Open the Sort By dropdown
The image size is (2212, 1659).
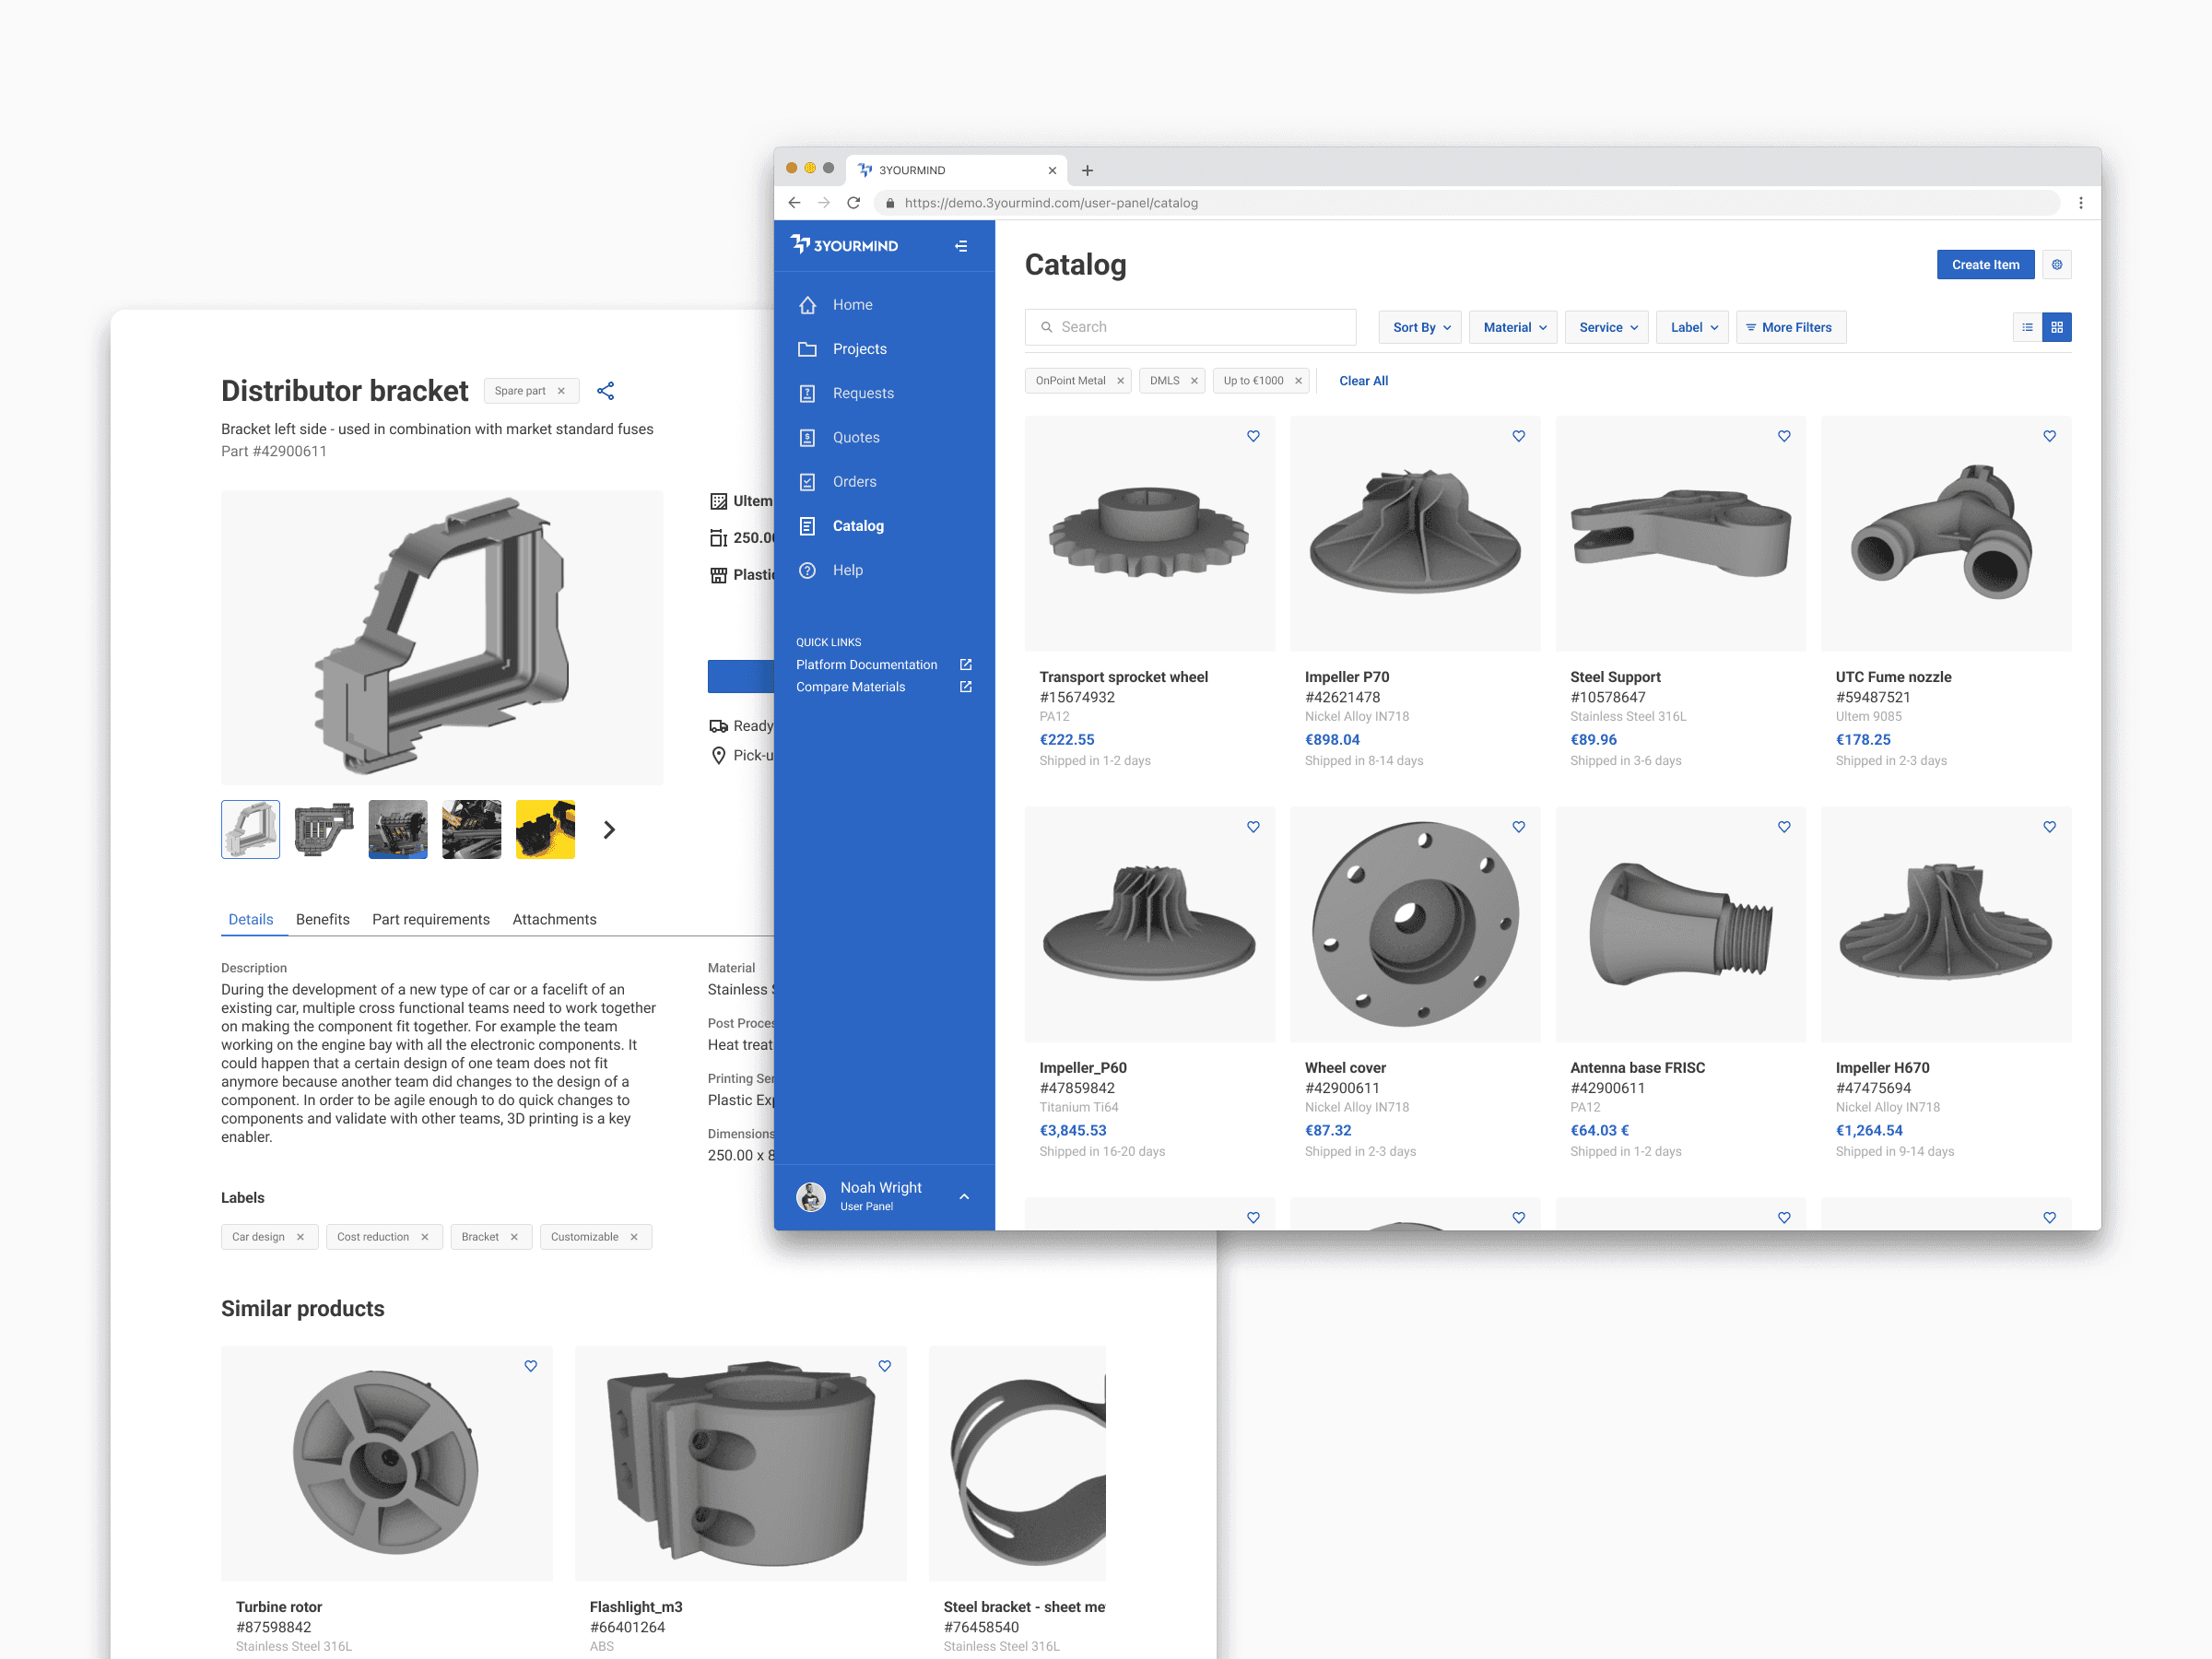point(1420,327)
